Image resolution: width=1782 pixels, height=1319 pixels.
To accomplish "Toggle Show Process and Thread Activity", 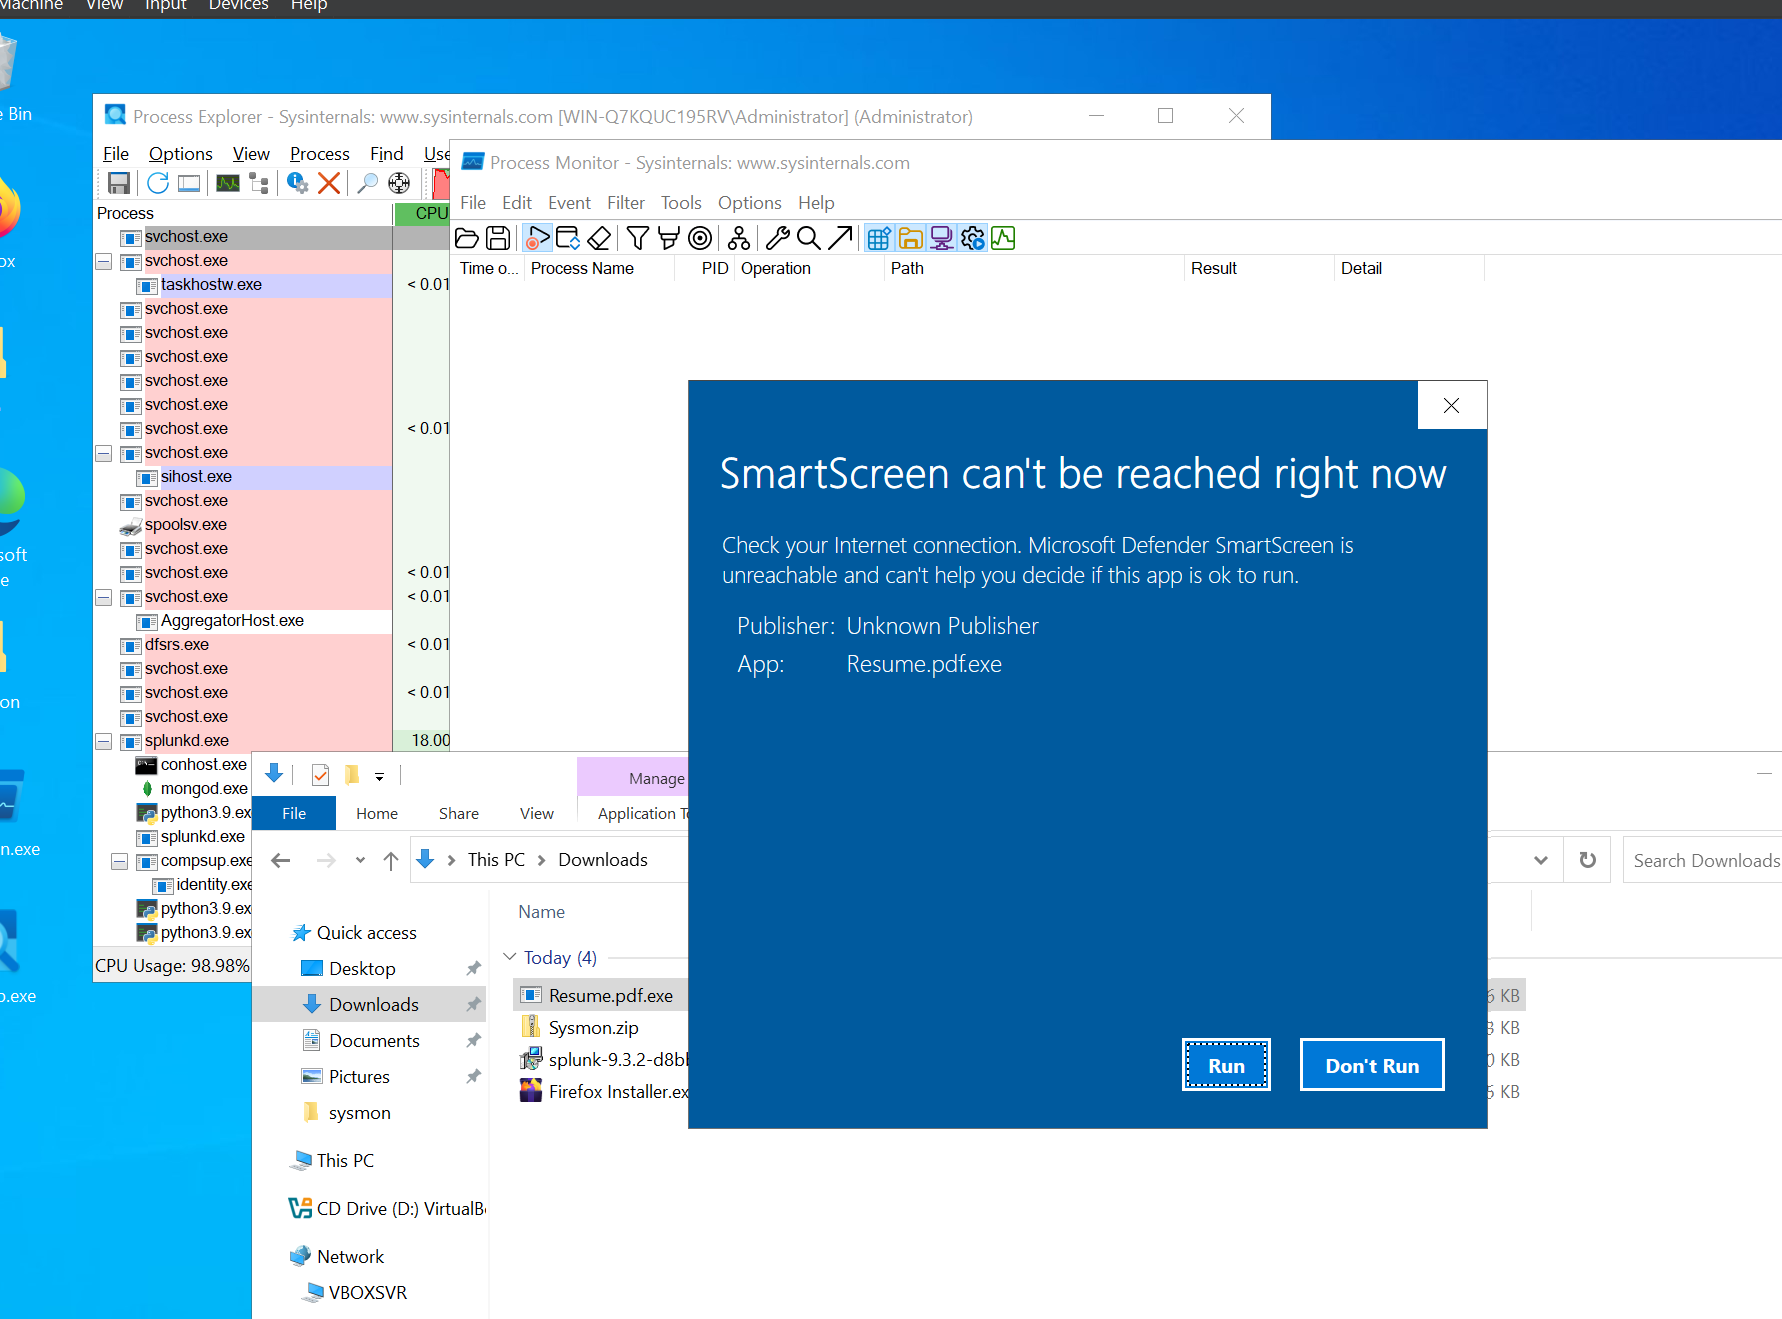I will pyautogui.click(x=972, y=238).
